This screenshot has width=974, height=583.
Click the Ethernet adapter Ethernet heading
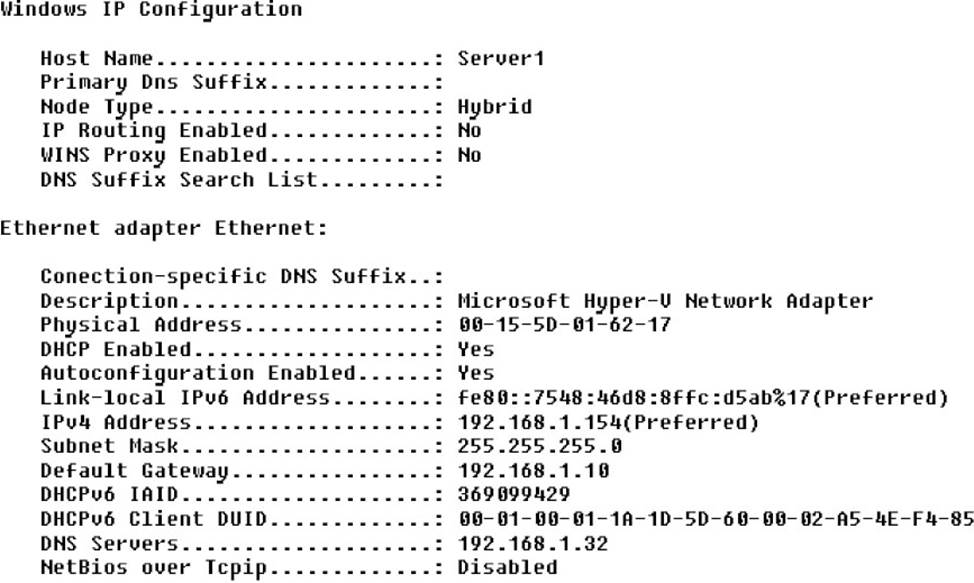(x=163, y=228)
